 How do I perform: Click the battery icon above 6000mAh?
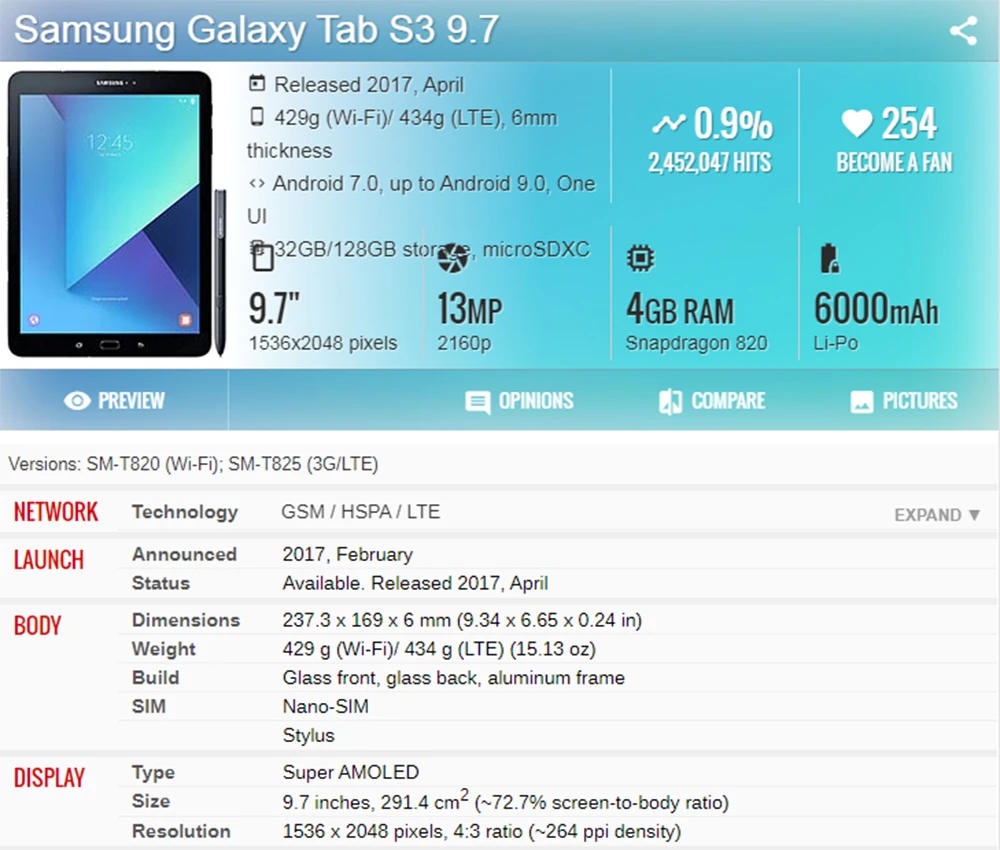[829, 258]
